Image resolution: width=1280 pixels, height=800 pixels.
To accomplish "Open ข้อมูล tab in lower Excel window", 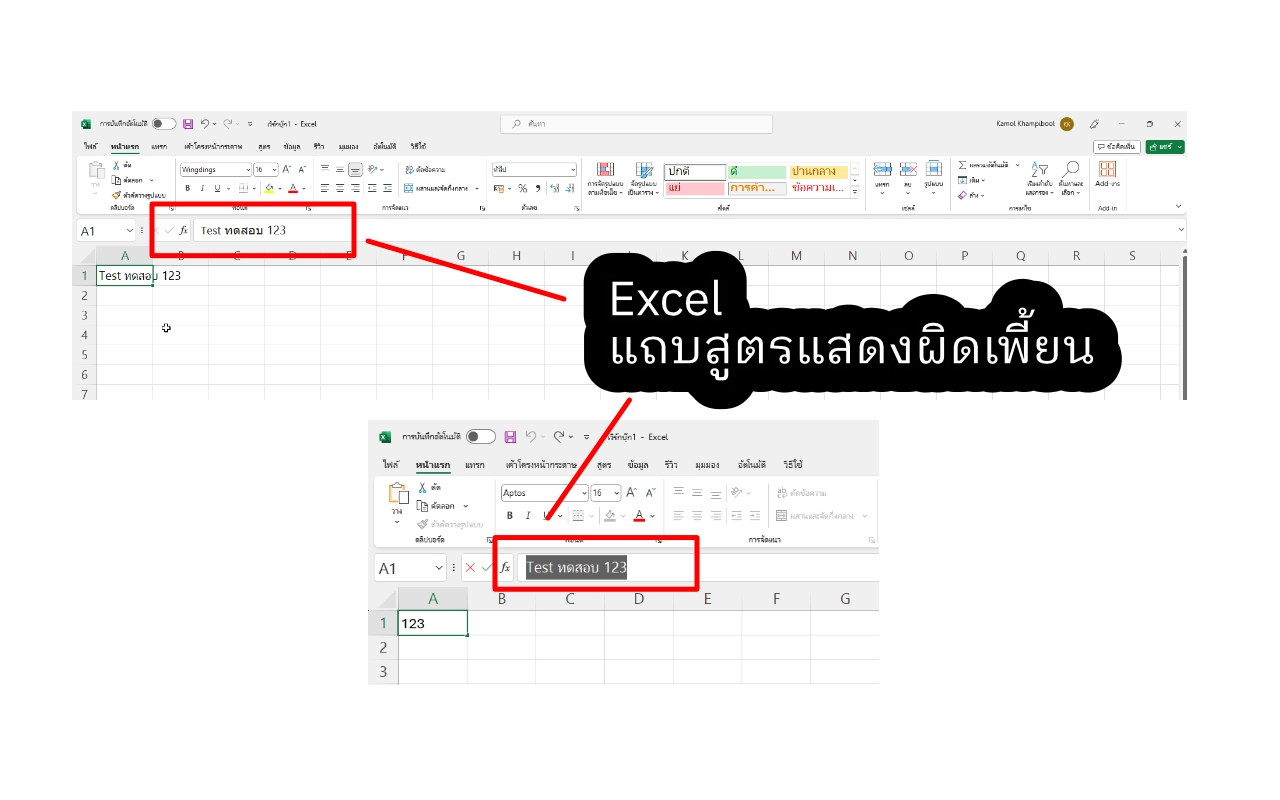I will (638, 465).
